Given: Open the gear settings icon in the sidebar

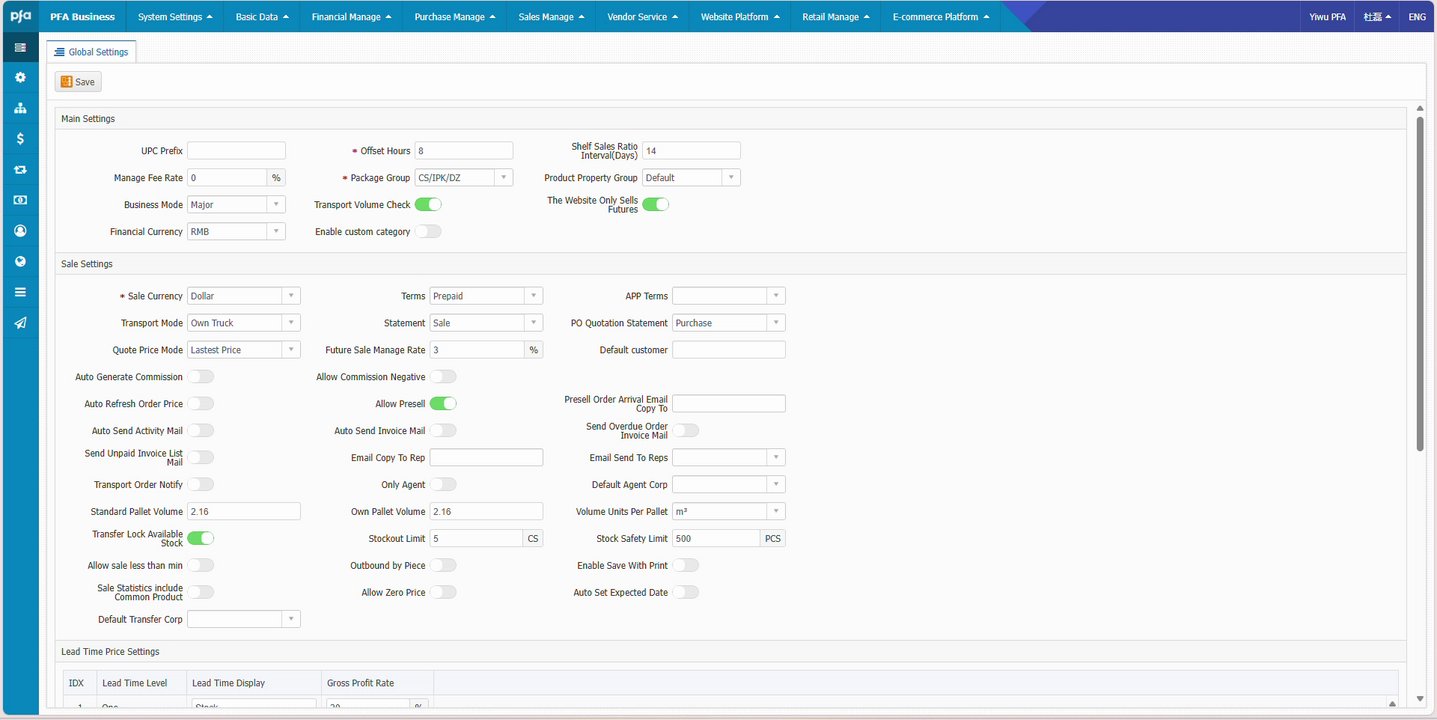Looking at the screenshot, I should 20,77.
